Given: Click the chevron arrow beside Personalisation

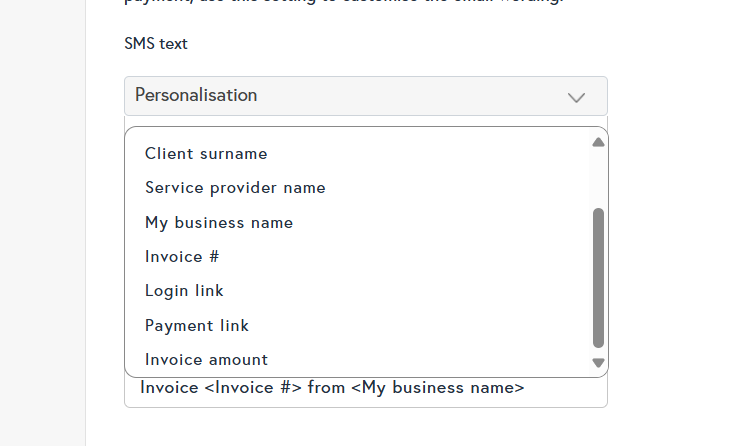Looking at the screenshot, I should [576, 97].
